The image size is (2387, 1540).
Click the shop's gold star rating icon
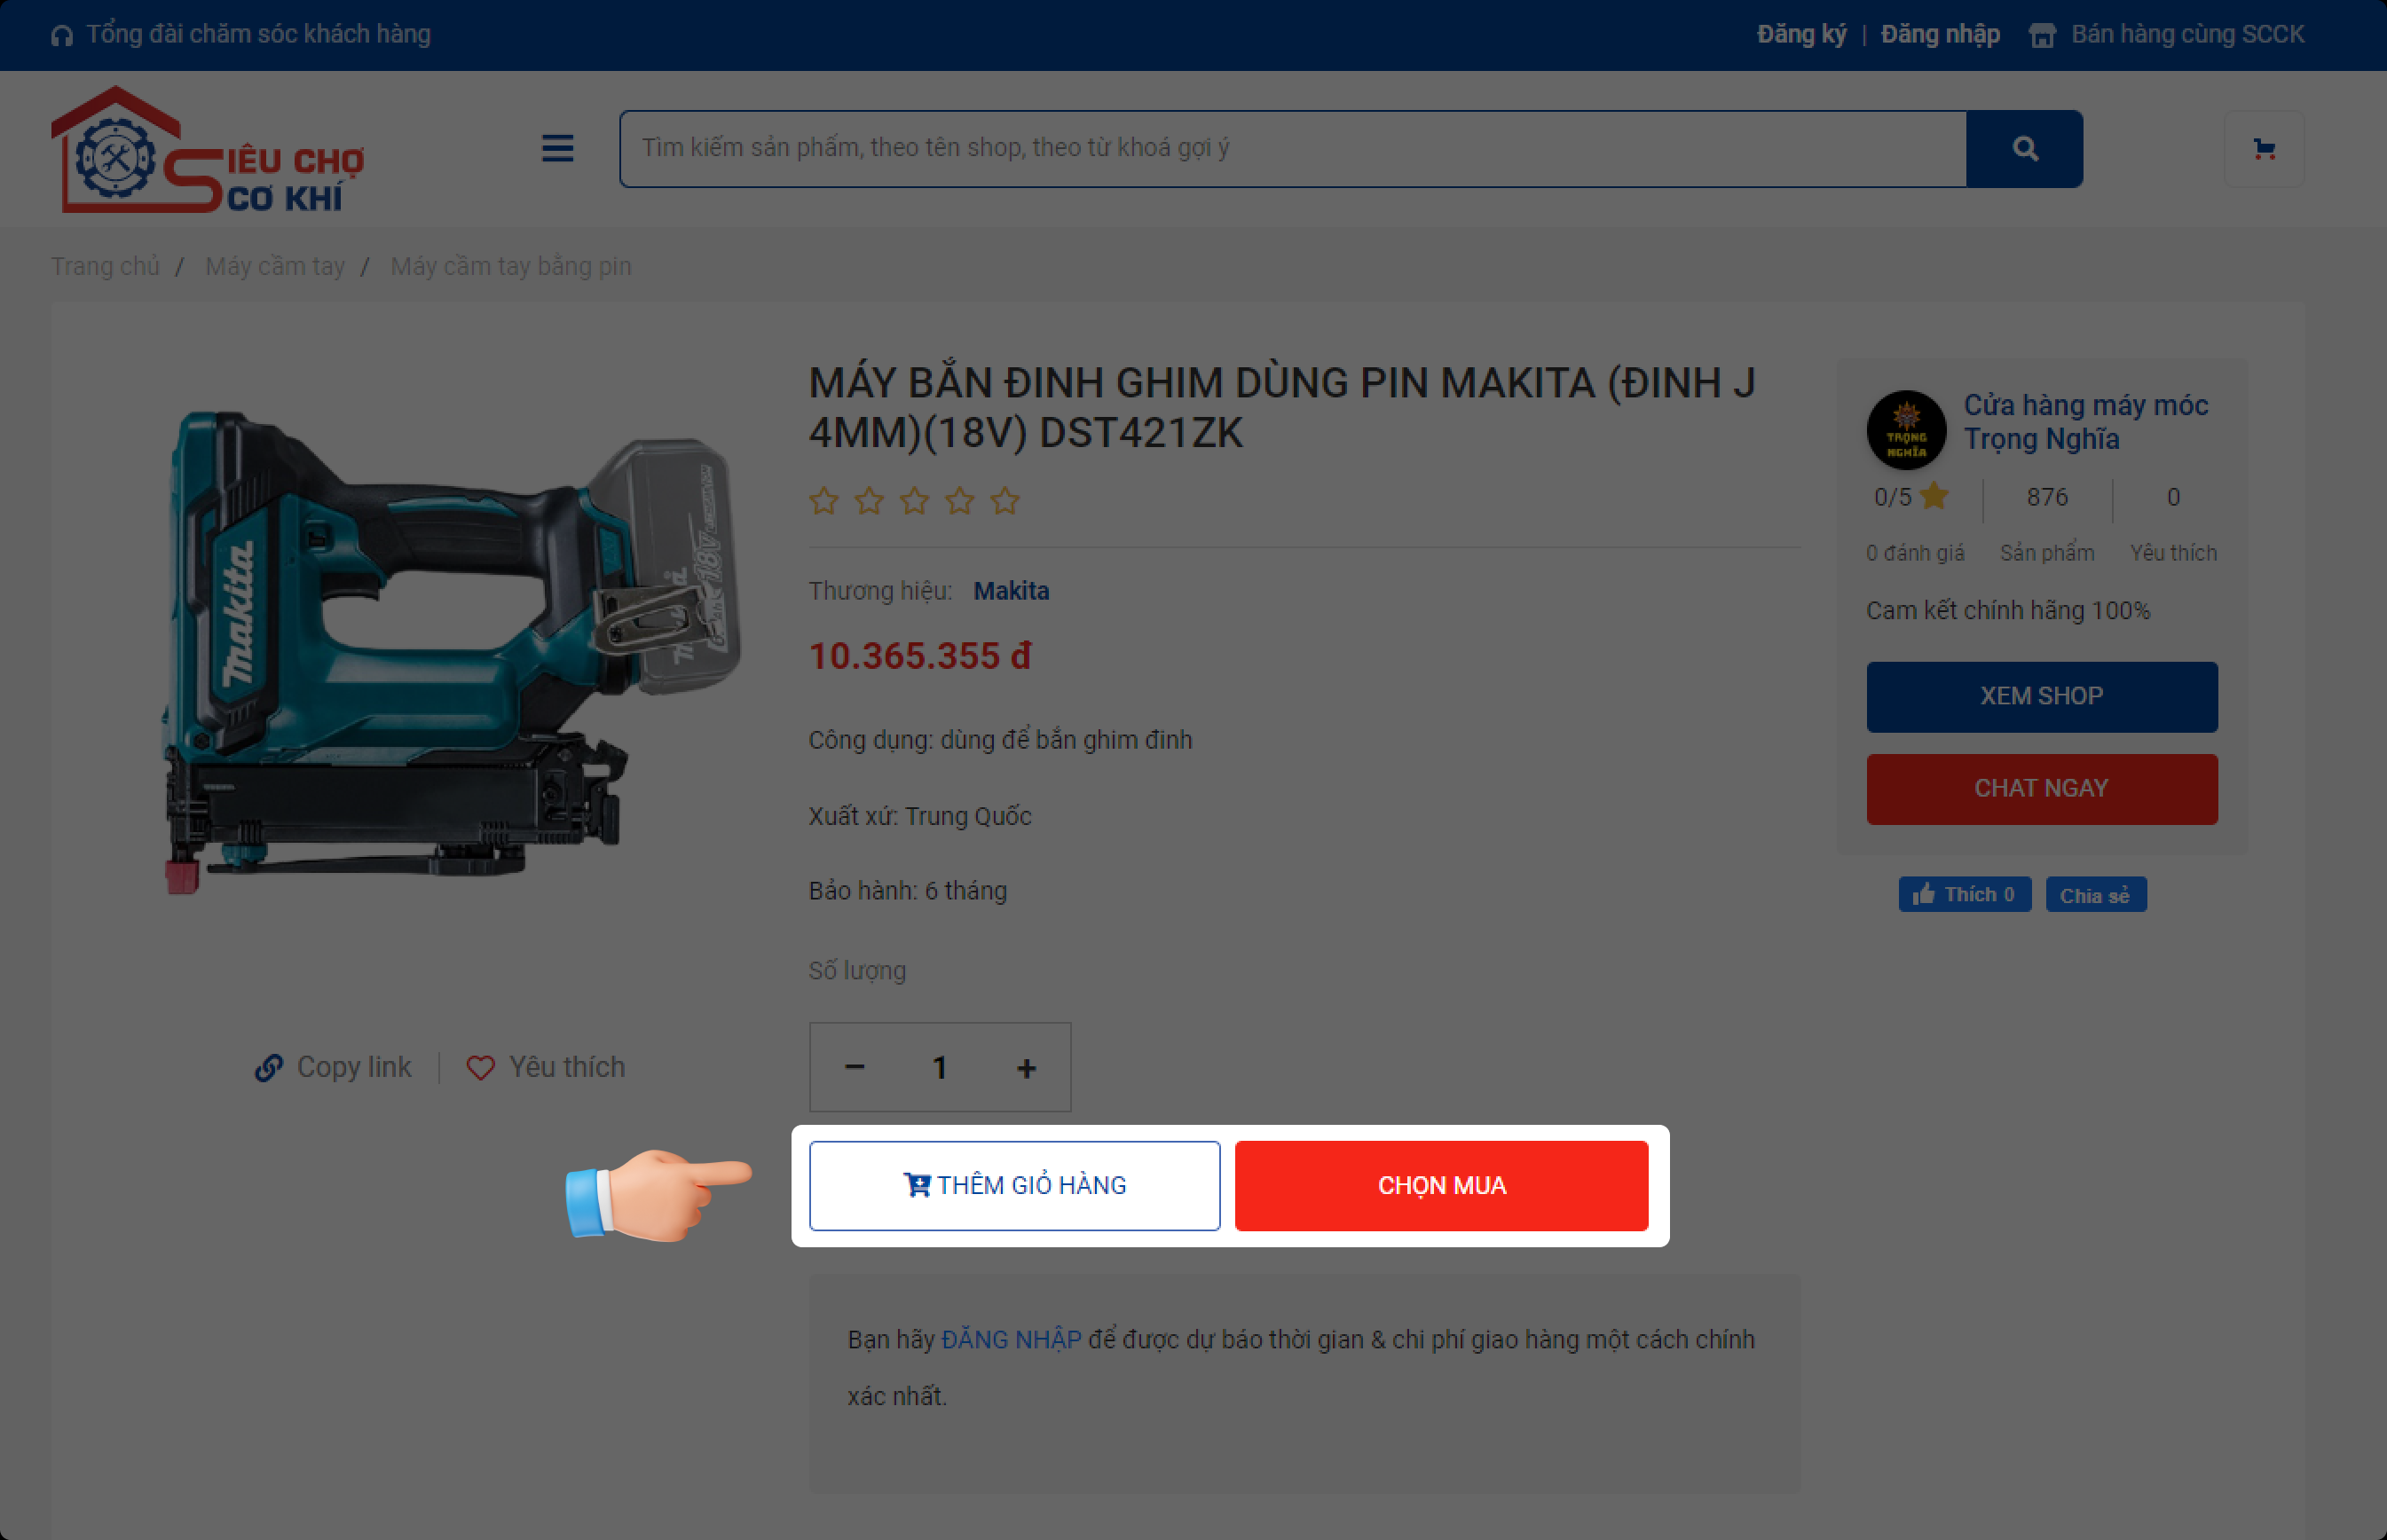[x=1934, y=496]
